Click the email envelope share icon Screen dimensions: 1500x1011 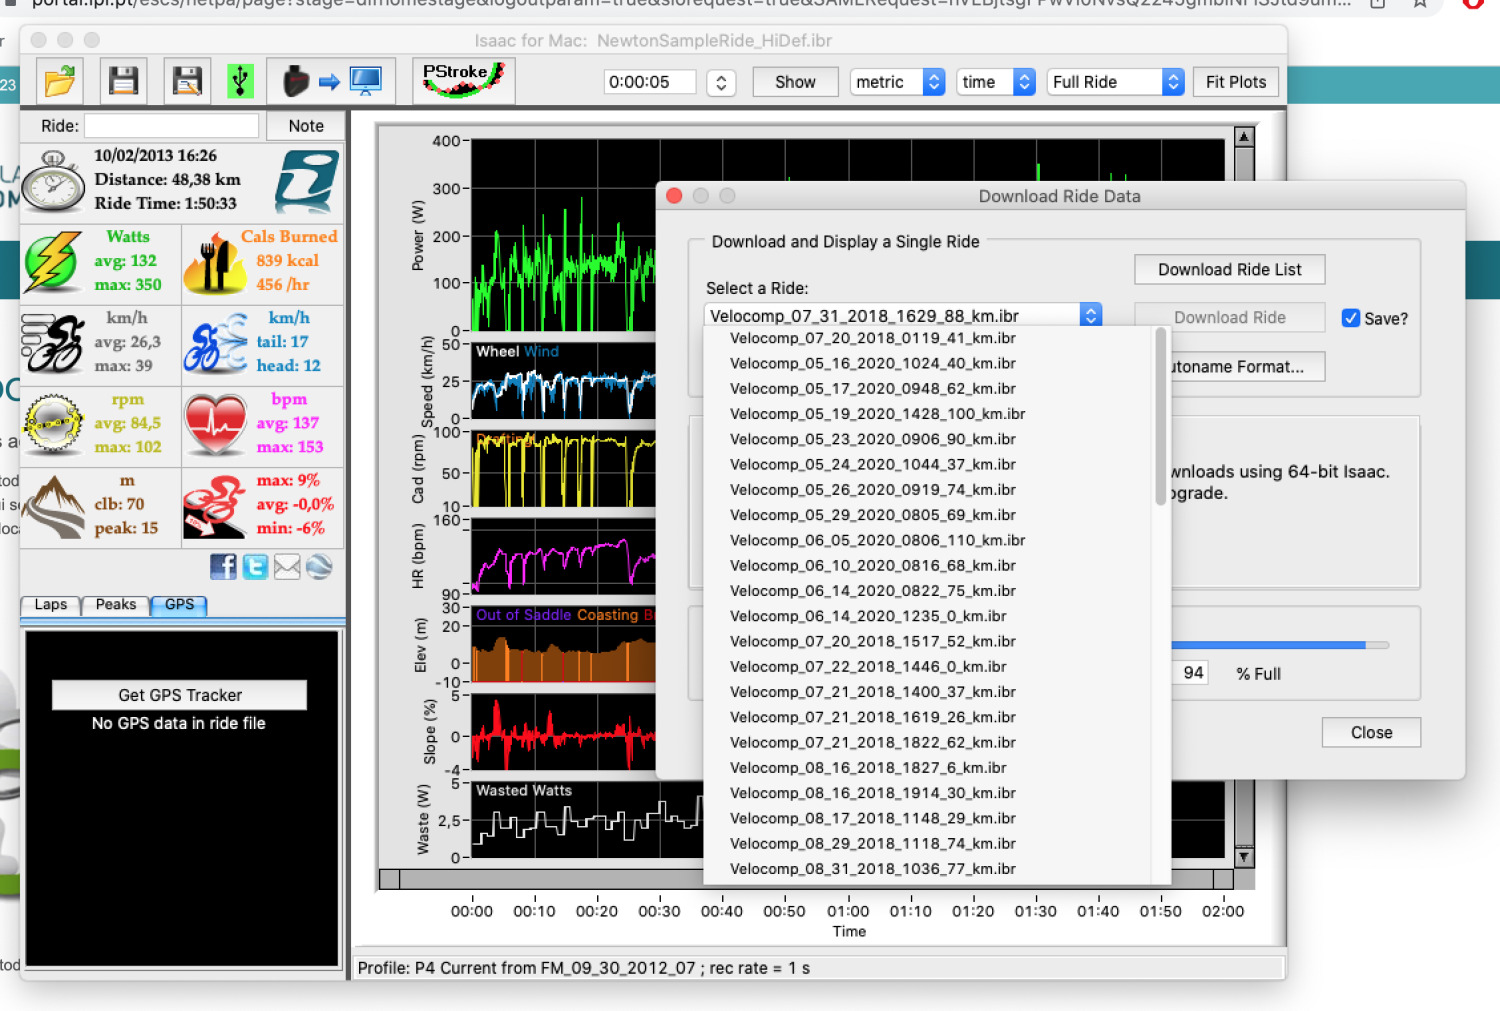click(x=287, y=567)
